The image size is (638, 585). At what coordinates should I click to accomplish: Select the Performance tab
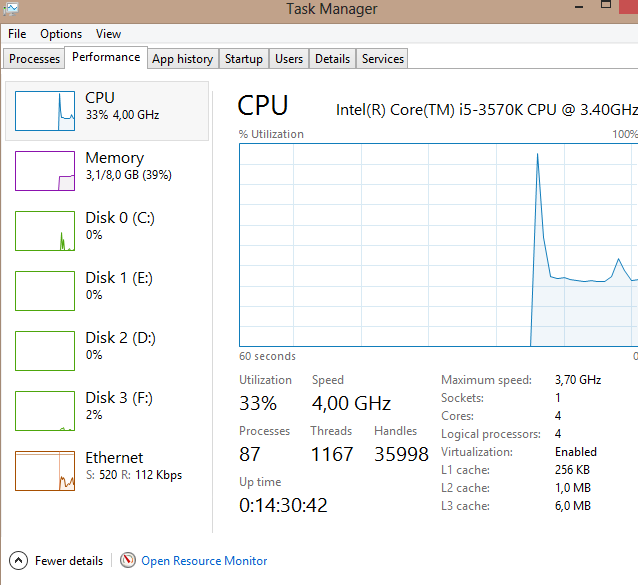[106, 57]
